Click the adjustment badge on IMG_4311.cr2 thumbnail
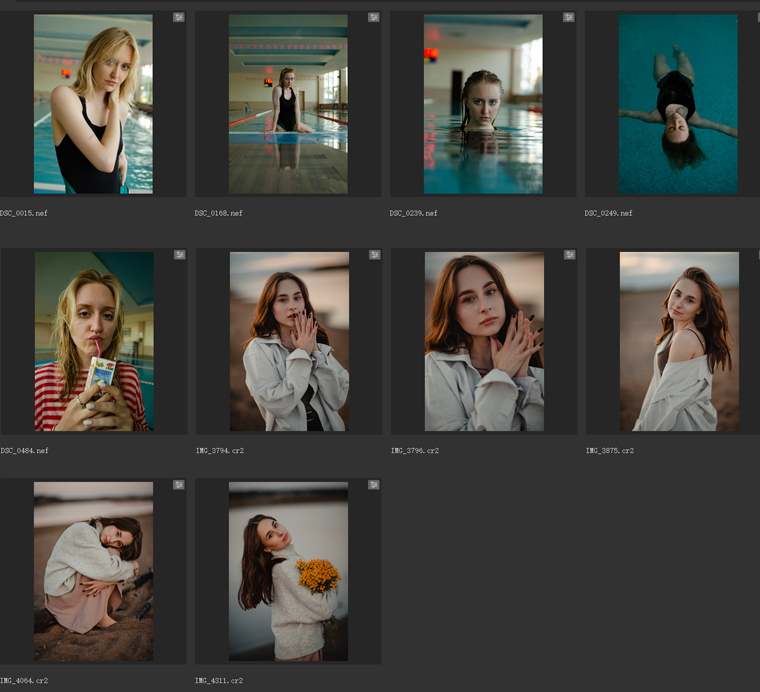The image size is (760, 692). pyautogui.click(x=374, y=485)
